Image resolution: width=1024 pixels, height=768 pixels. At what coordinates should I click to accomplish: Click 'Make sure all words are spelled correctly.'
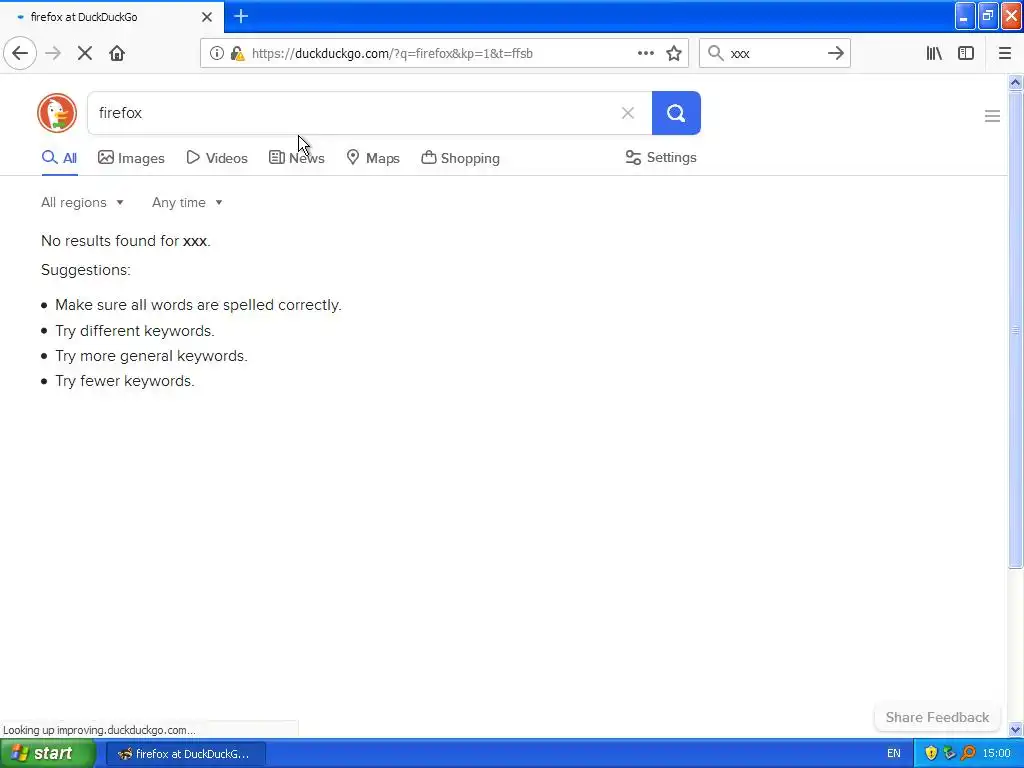pyautogui.click(x=198, y=305)
